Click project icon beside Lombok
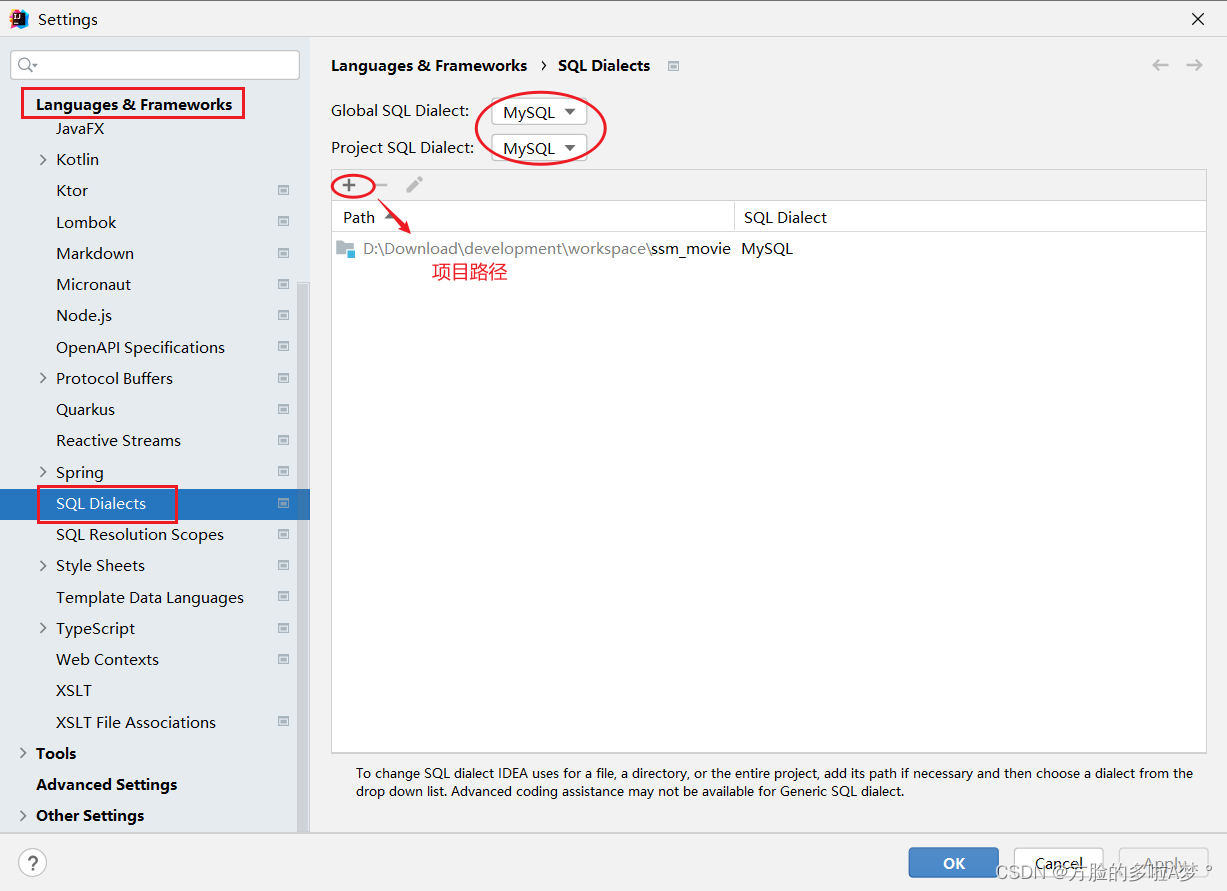1227x891 pixels. (284, 222)
